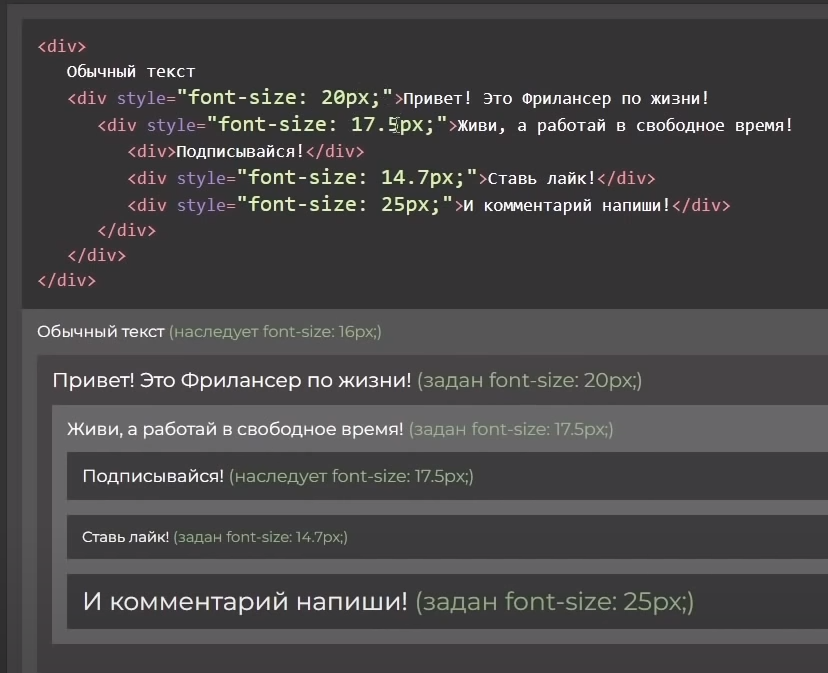Image resolution: width=828 pixels, height=673 pixels.
Task: Click rendered 'Ставь лайк!' in preview
Action: tap(126, 537)
